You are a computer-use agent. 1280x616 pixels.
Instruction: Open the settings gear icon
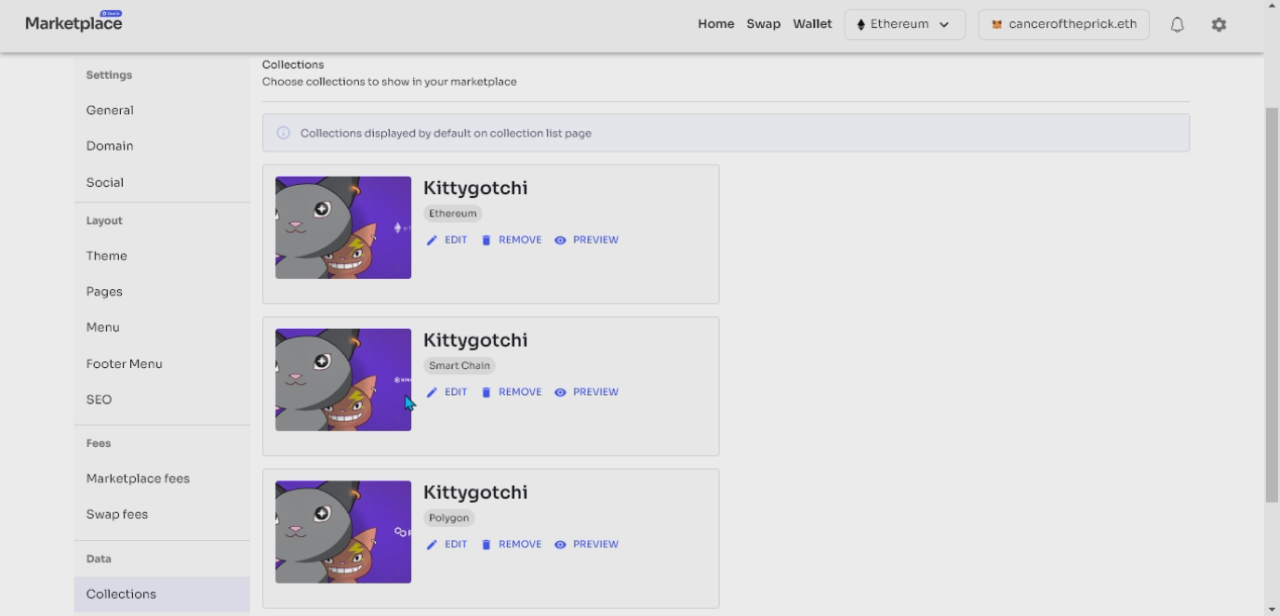tap(1218, 25)
